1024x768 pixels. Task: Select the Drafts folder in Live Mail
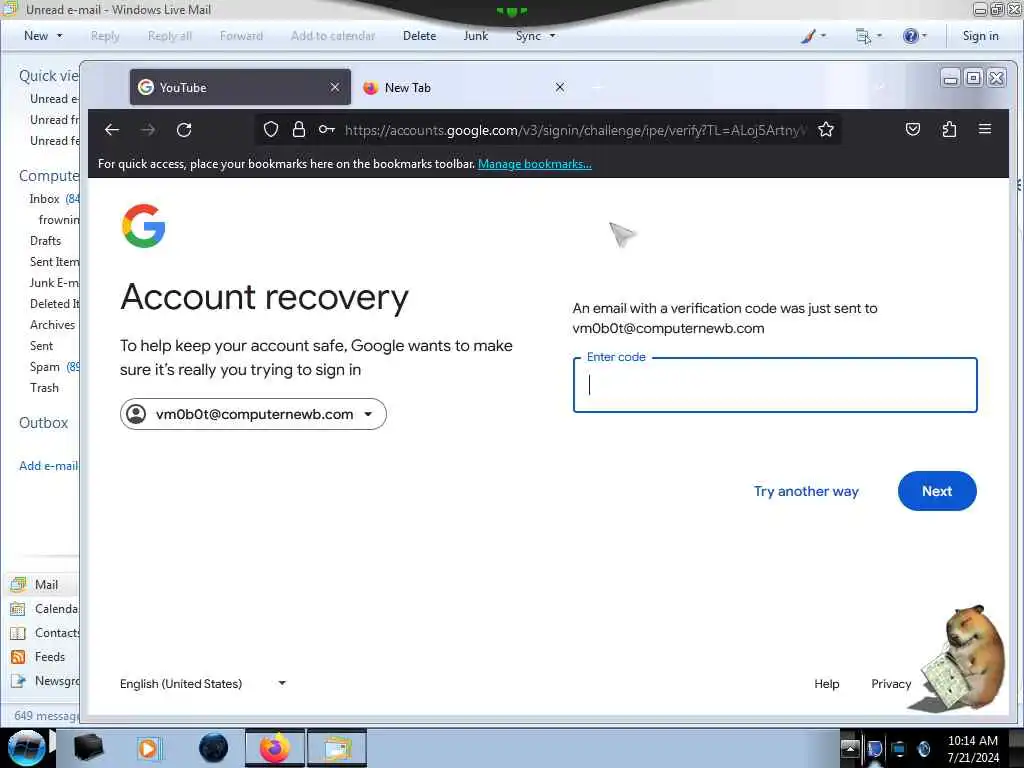point(45,240)
